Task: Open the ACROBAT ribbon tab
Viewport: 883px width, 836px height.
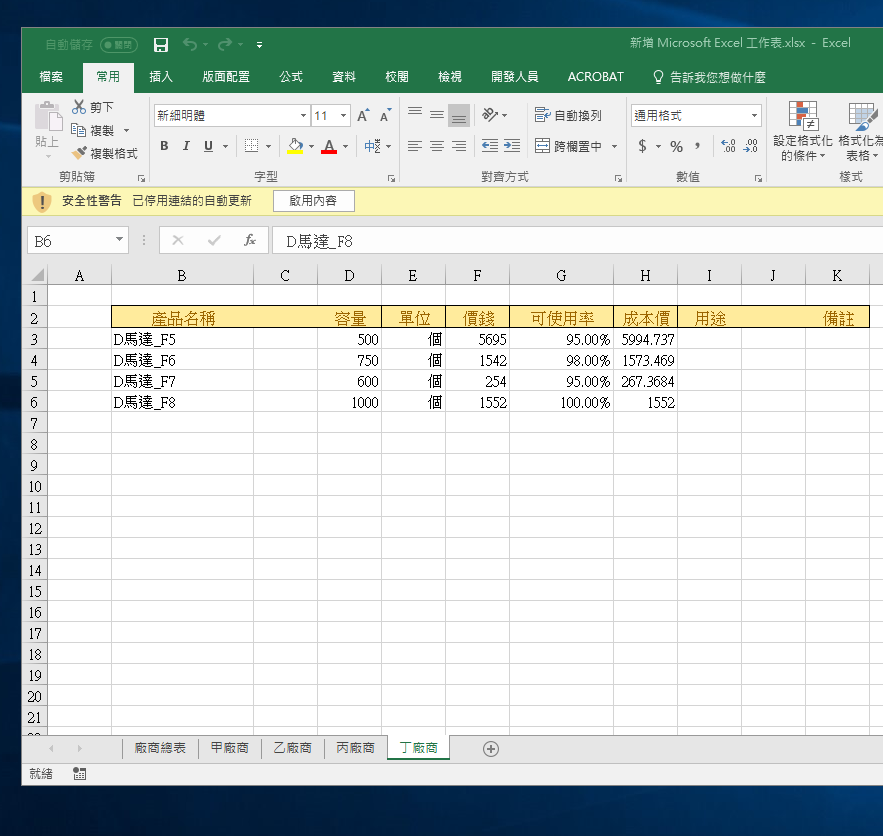Action: [596, 77]
